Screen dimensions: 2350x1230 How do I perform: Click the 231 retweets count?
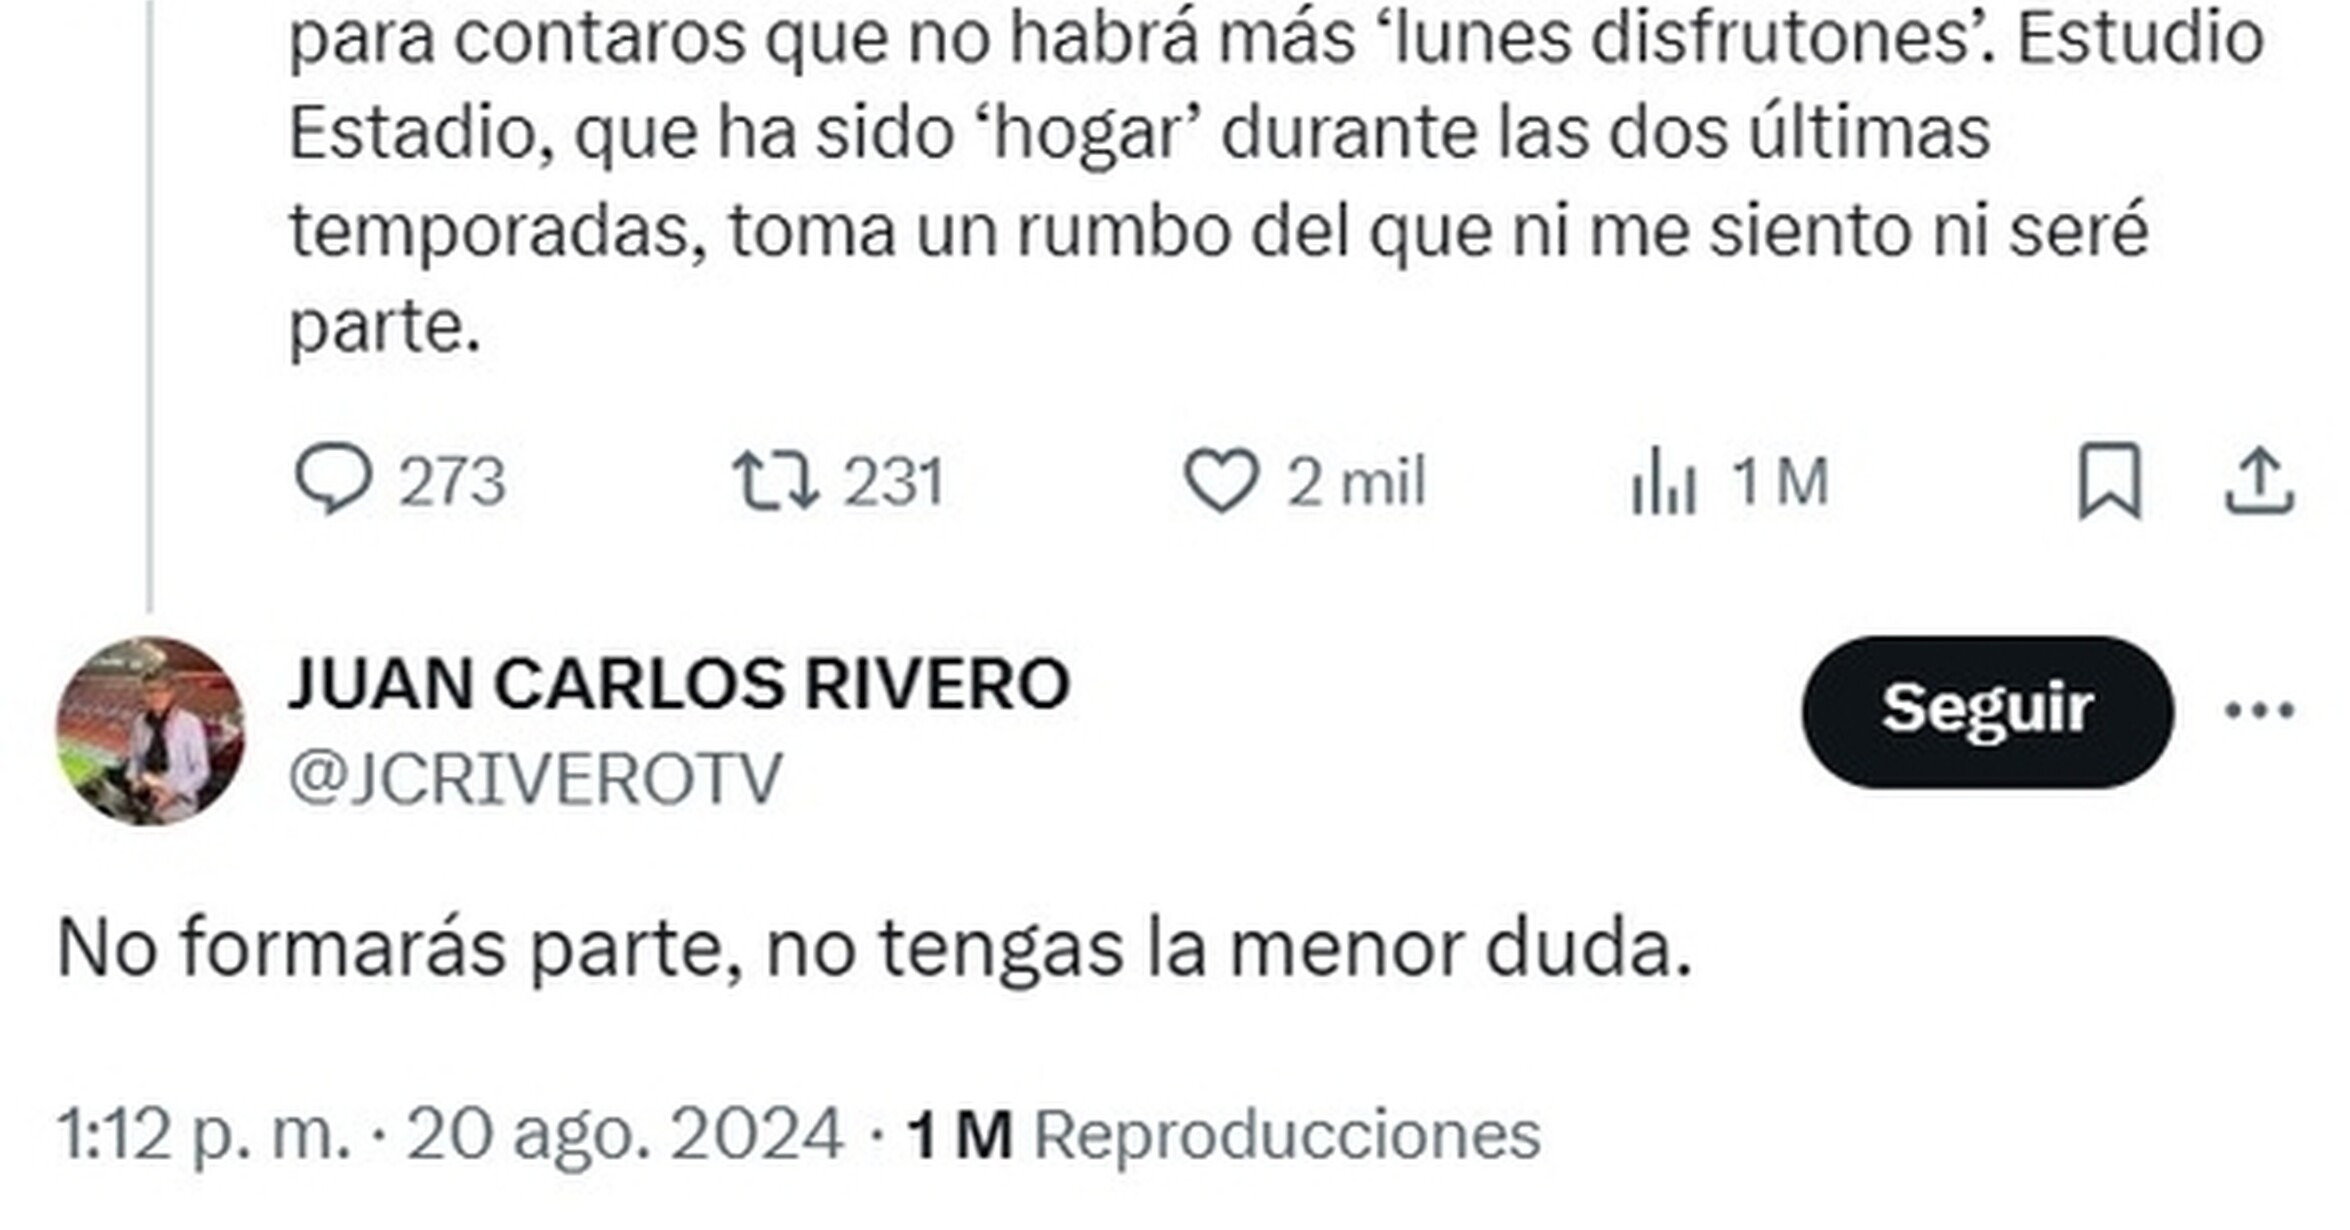(x=893, y=482)
